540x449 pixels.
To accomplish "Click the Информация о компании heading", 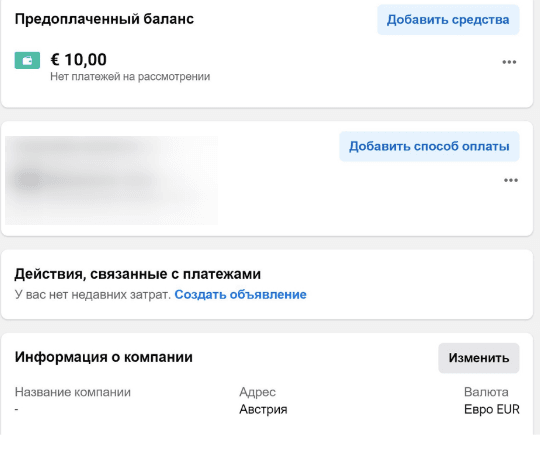I will tap(104, 357).
